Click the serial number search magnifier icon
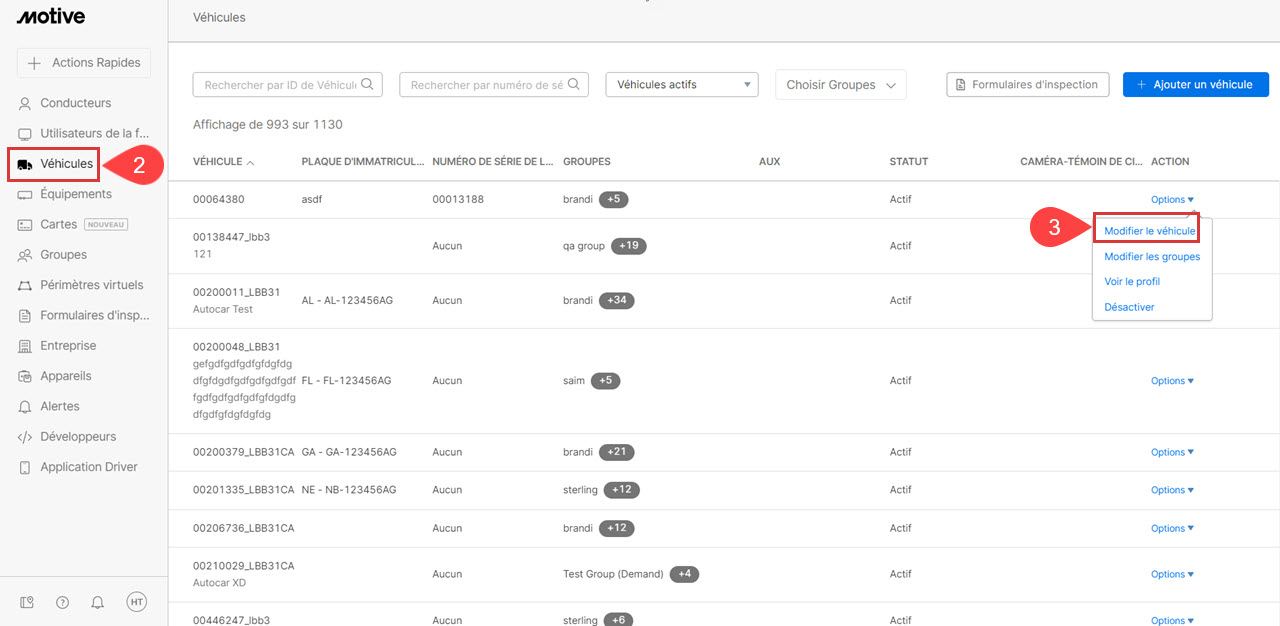Screen dimensions: 1280x626 (574, 85)
